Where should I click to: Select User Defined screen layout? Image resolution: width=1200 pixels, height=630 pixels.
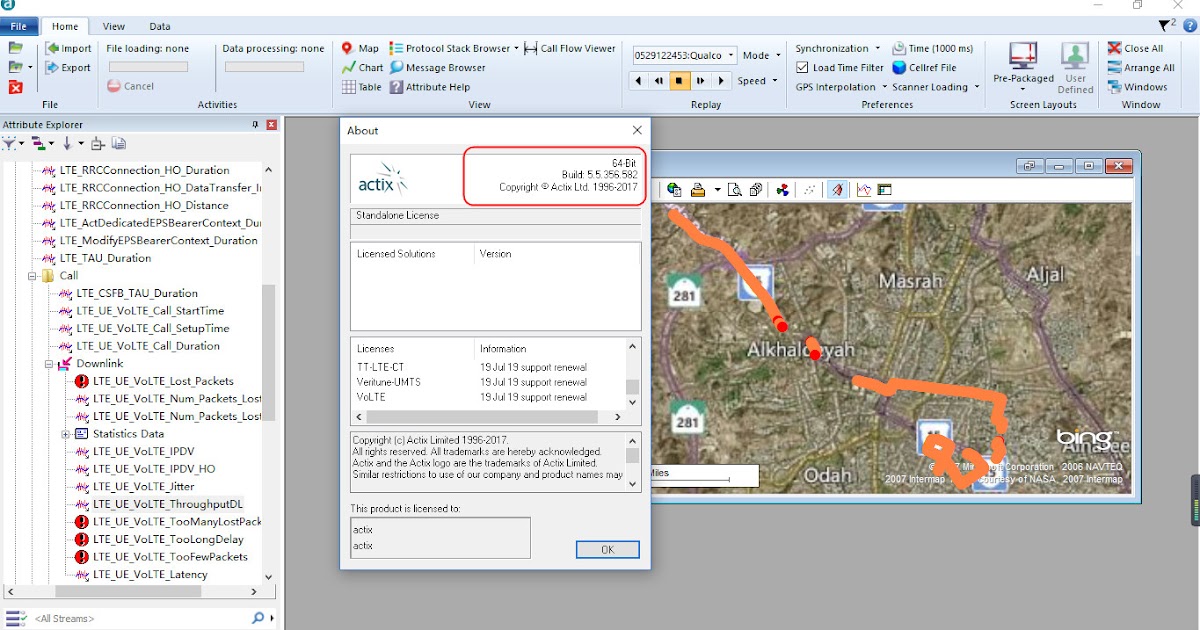[x=1075, y=68]
